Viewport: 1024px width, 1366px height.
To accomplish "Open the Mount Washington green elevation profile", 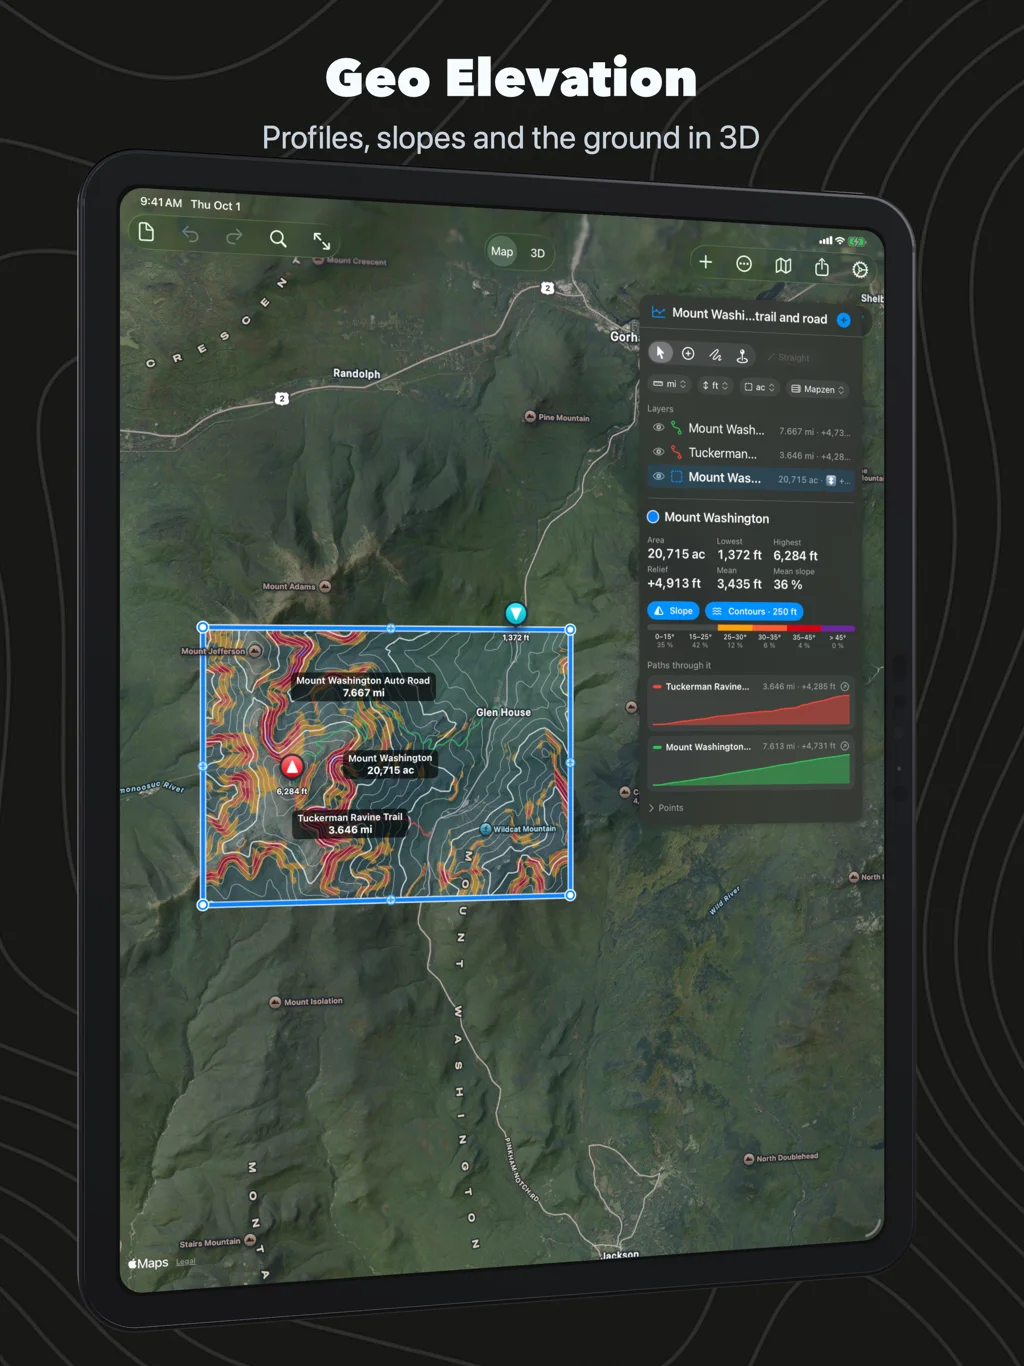I will click(751, 762).
